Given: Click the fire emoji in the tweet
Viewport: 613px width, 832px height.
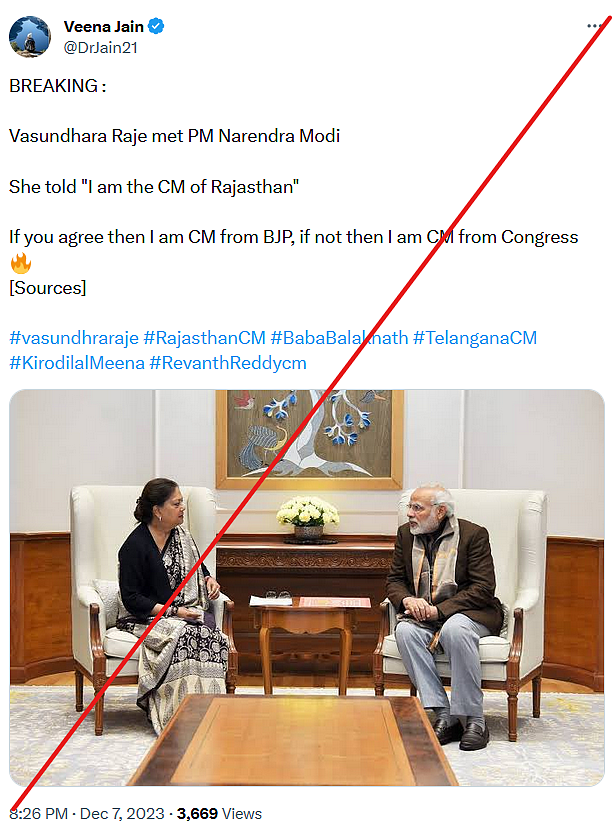Looking at the screenshot, I should click(20, 263).
